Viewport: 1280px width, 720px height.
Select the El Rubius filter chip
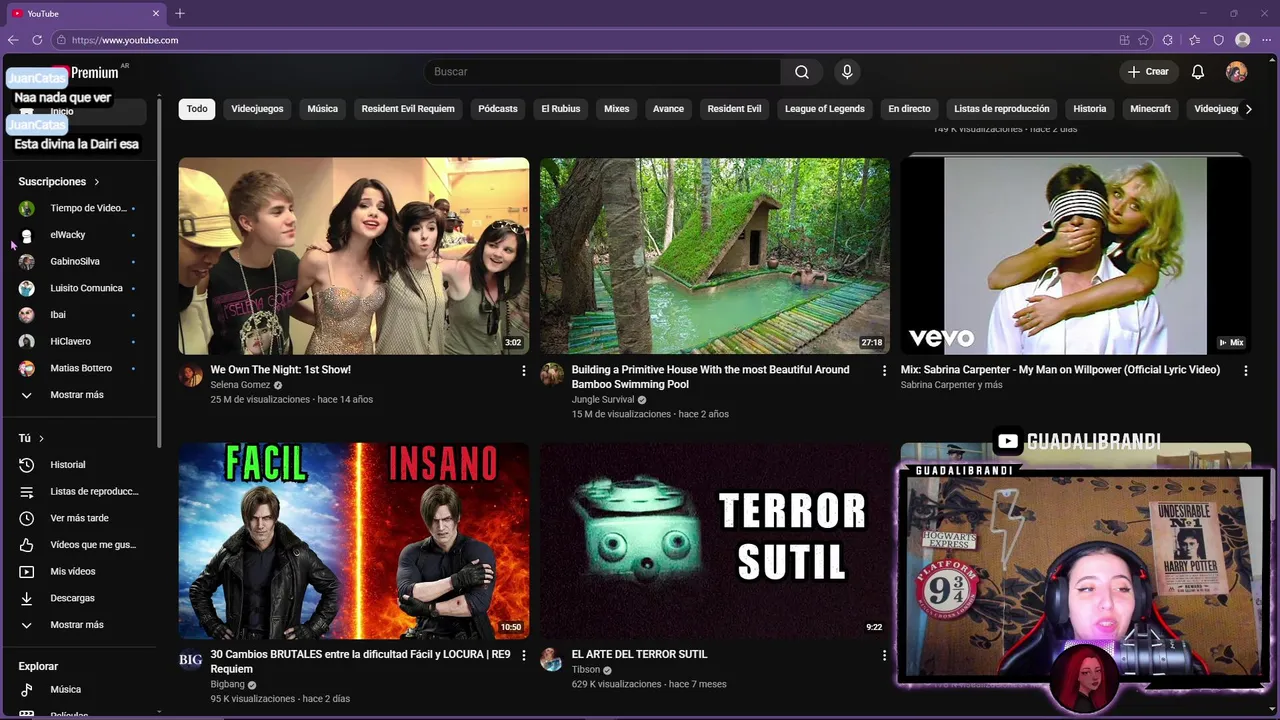(x=561, y=109)
